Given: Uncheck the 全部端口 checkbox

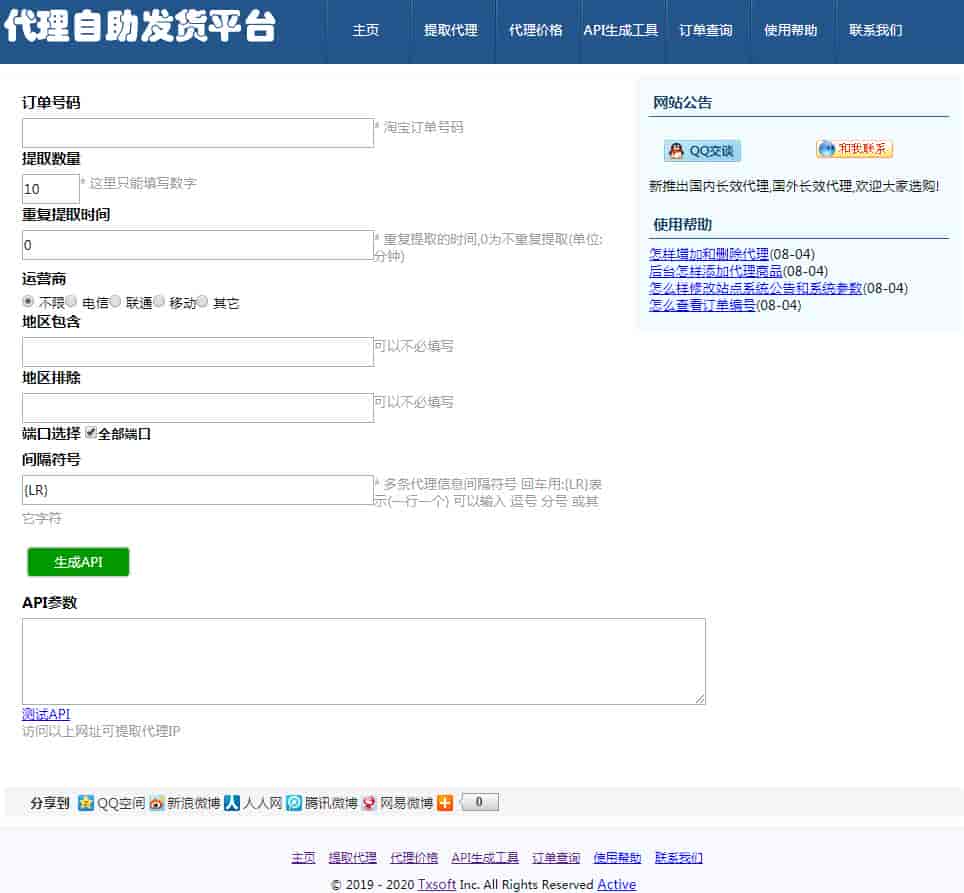Looking at the screenshot, I should (x=91, y=434).
